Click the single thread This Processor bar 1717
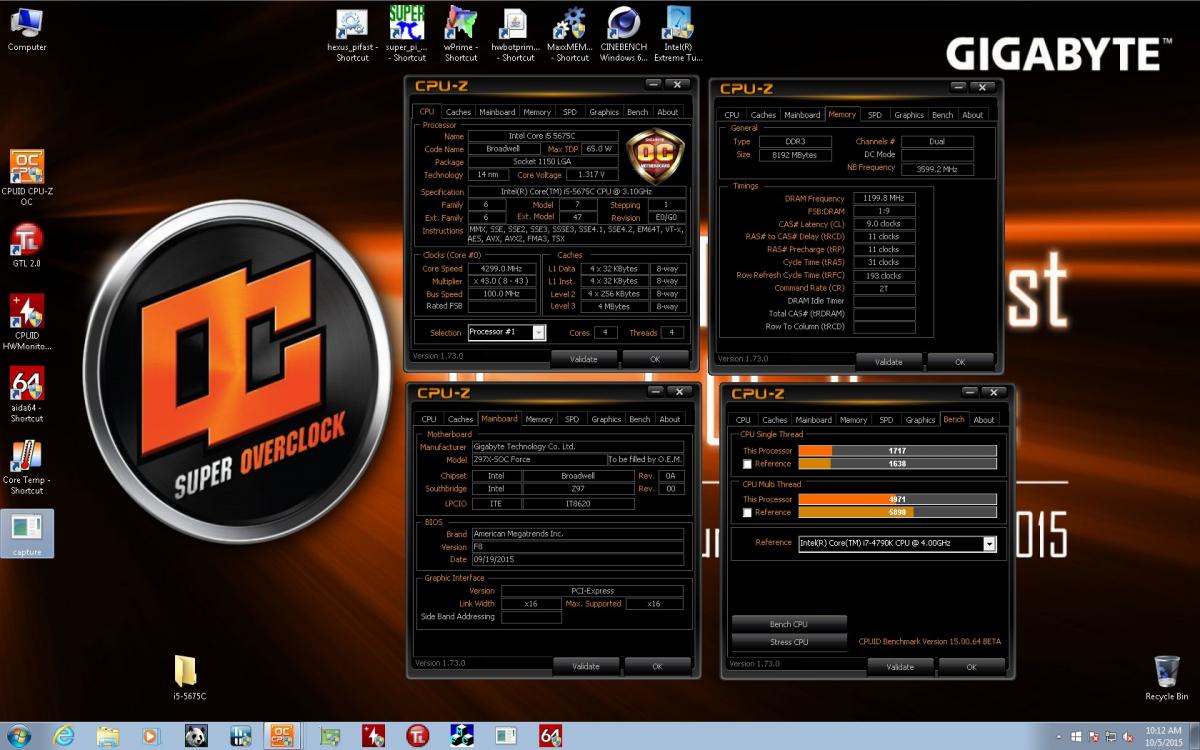 pos(897,451)
